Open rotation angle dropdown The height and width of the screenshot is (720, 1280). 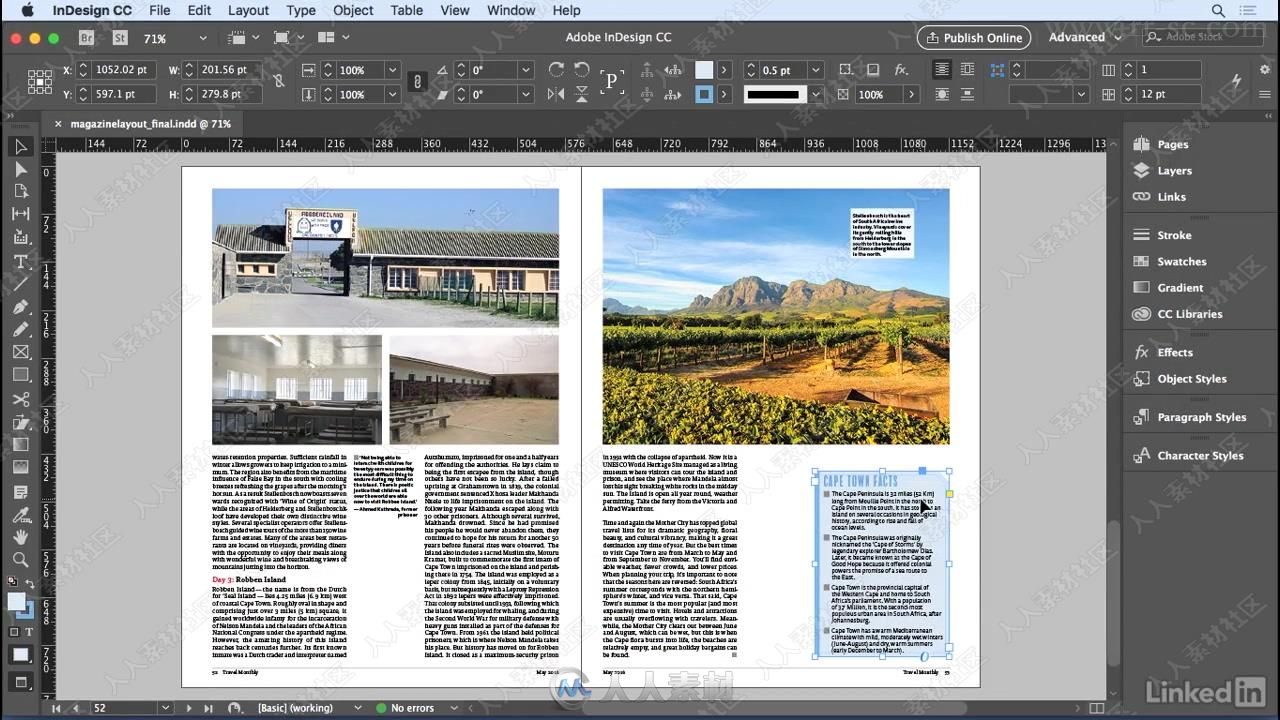[525, 70]
